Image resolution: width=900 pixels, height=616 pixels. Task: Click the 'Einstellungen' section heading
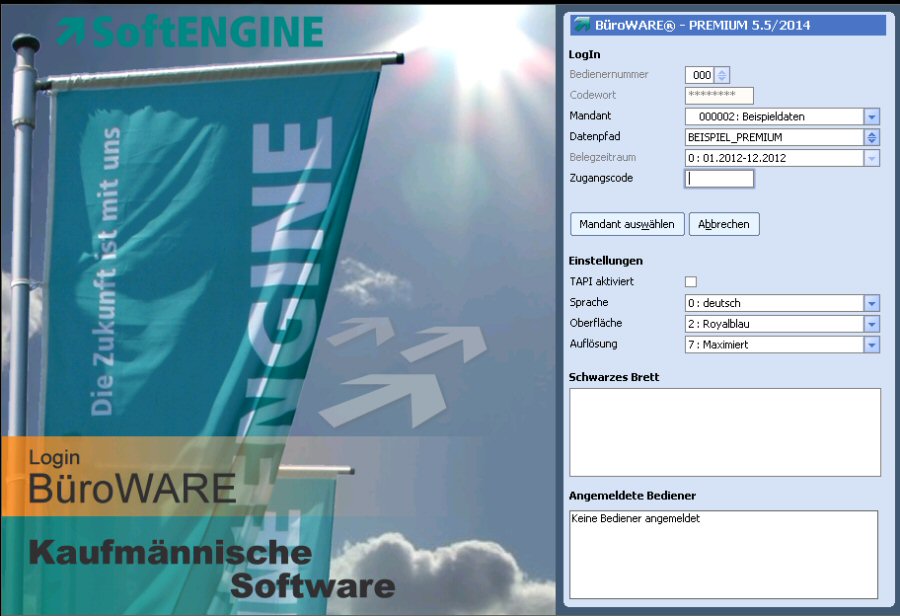(606, 261)
